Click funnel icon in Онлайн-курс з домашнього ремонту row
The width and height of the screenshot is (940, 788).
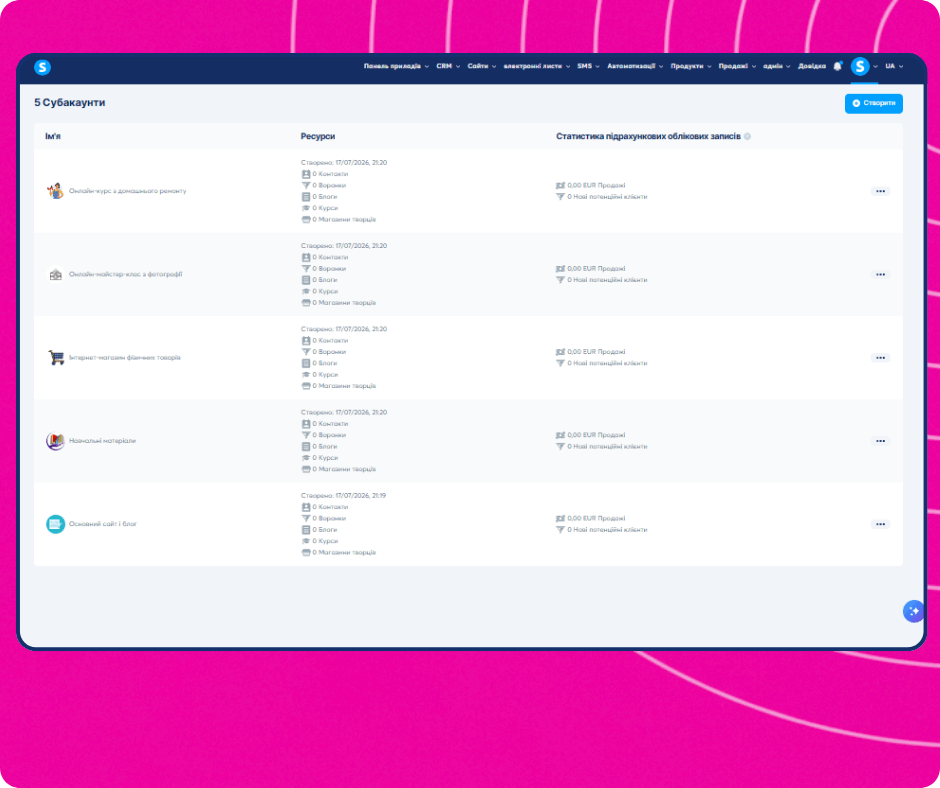pyautogui.click(x=306, y=185)
